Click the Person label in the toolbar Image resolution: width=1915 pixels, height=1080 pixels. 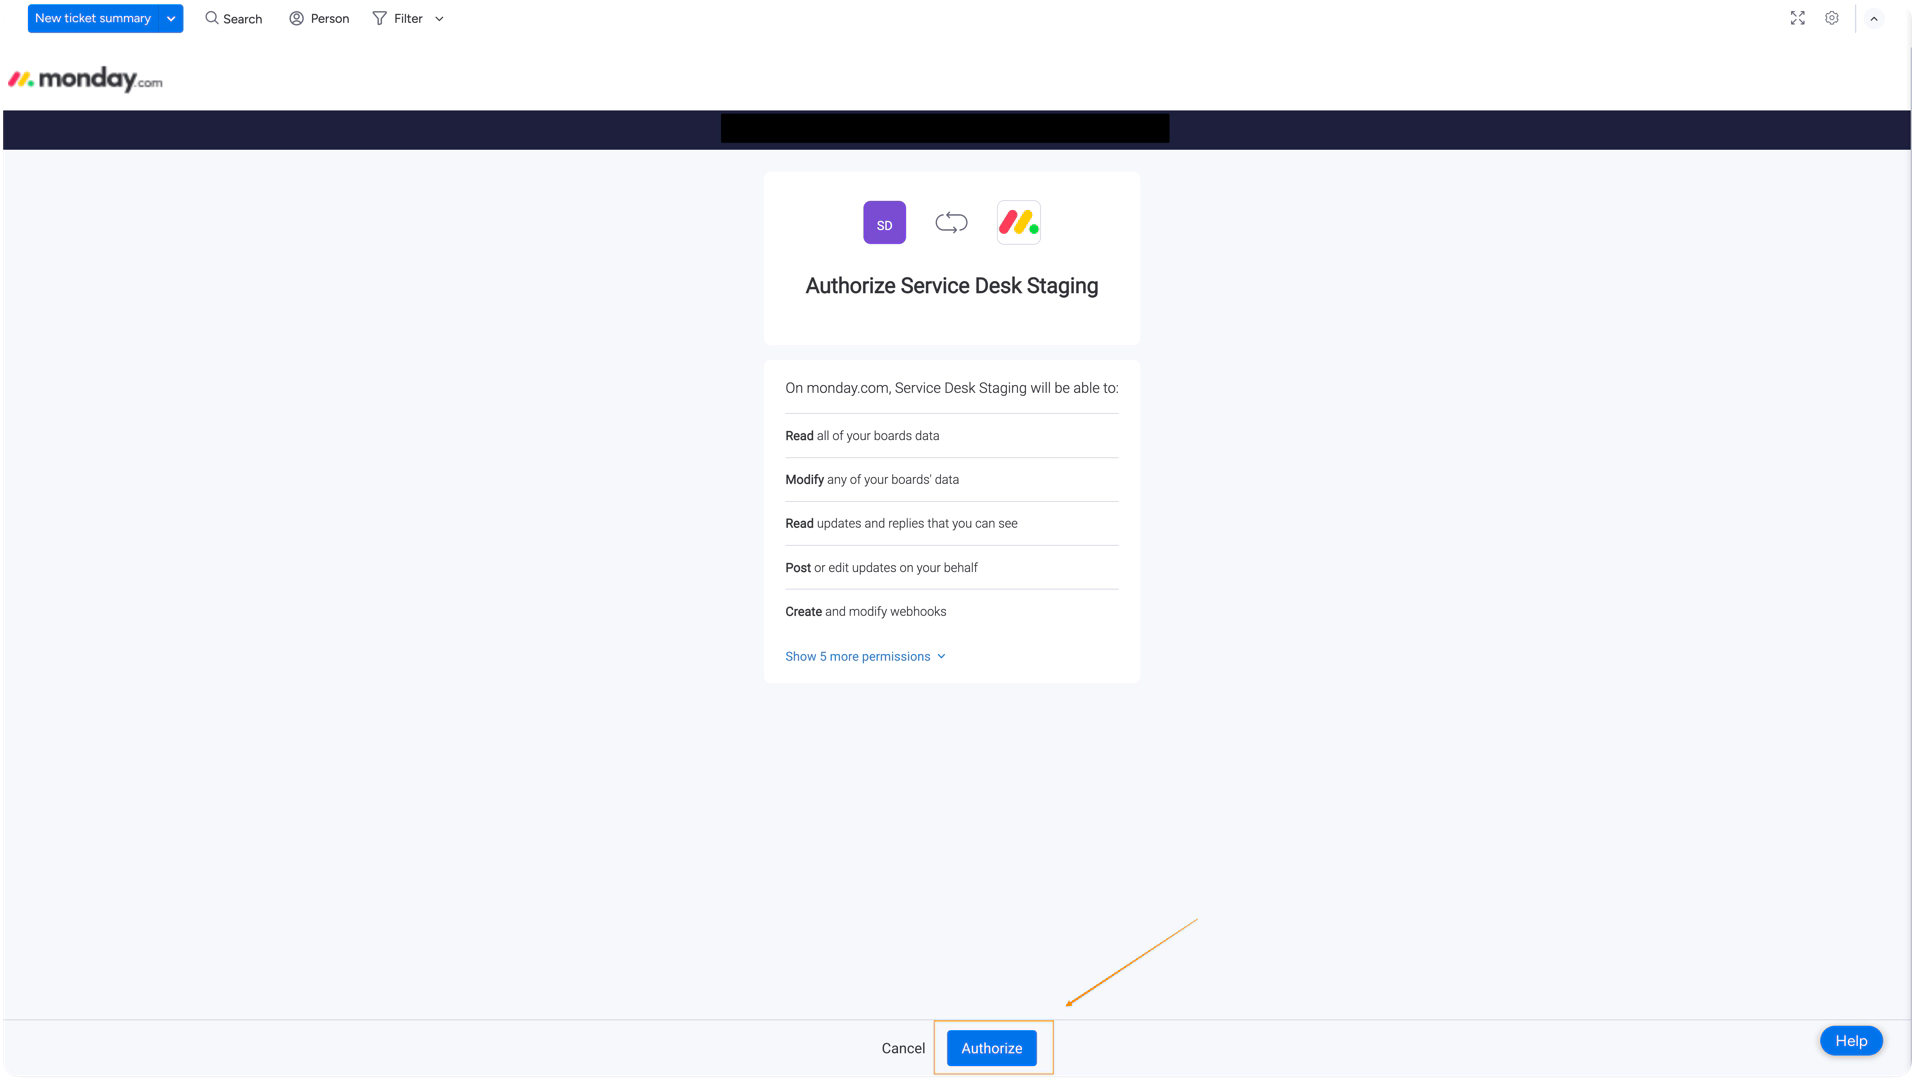(330, 19)
